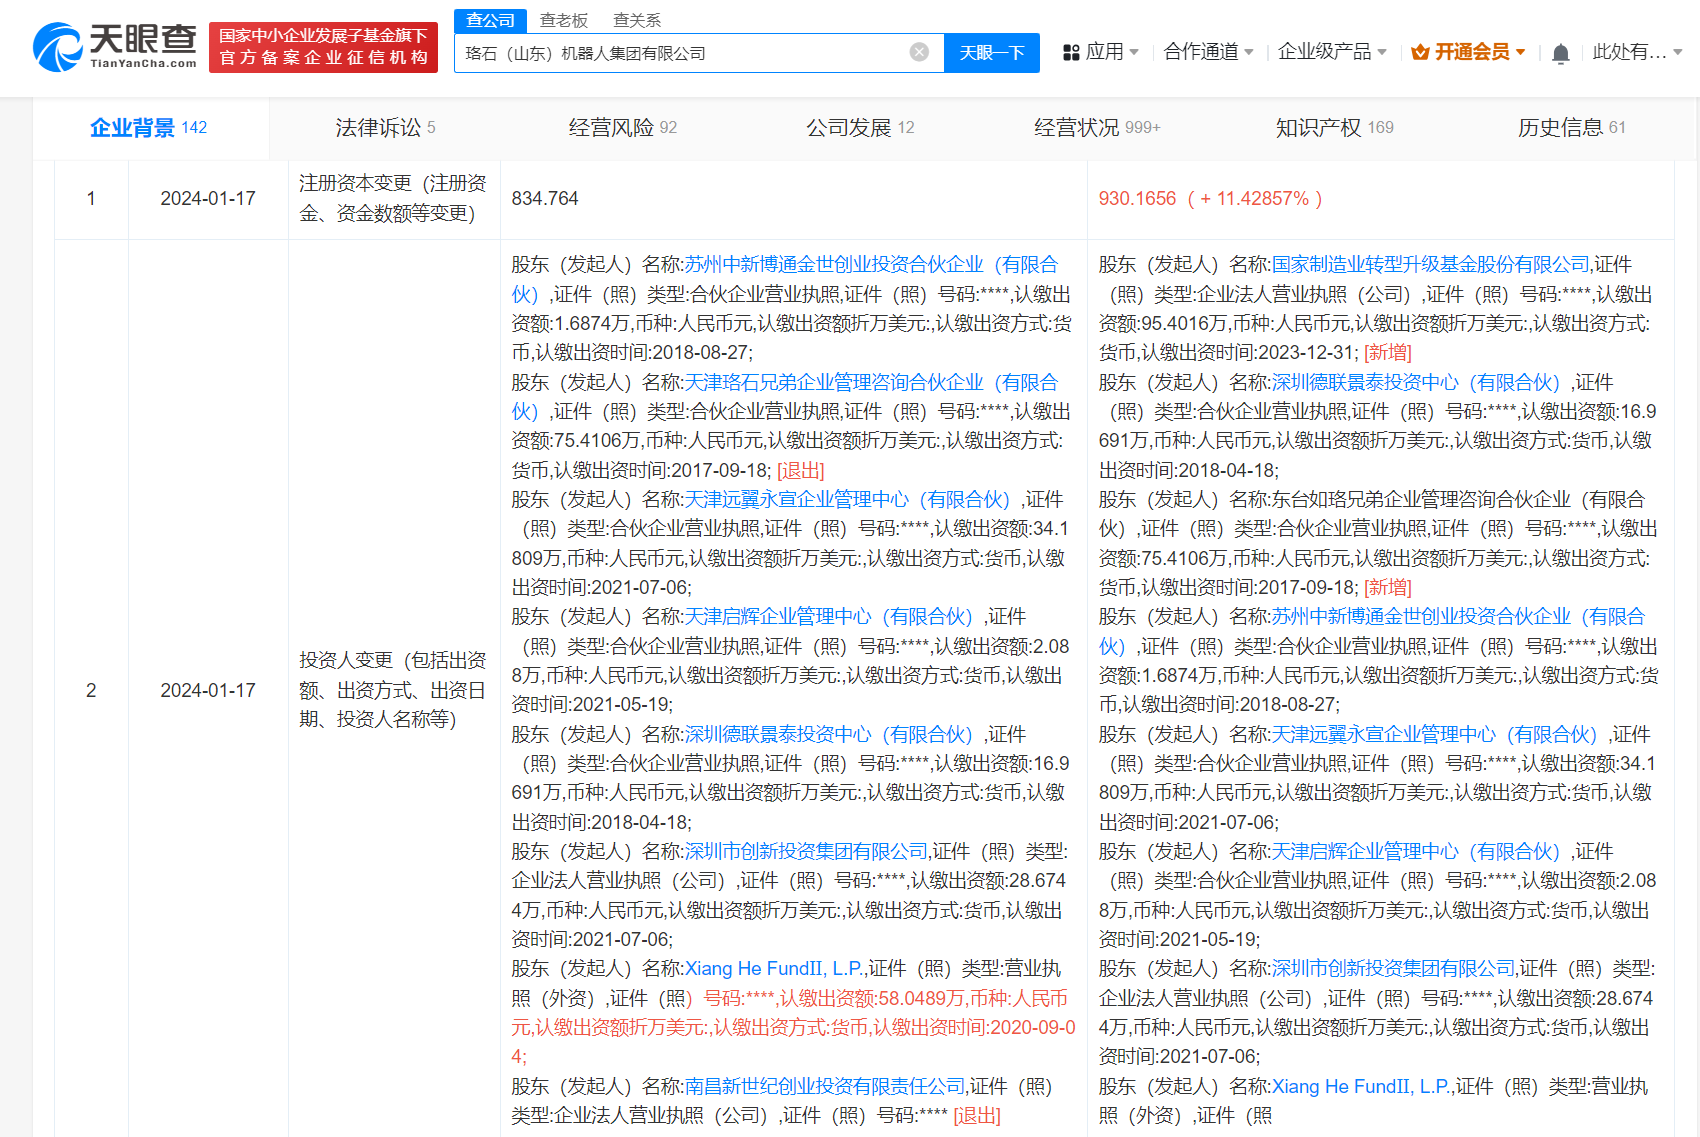Click 投资人变更 change item cell
This screenshot has width=1700, height=1137.
click(393, 690)
